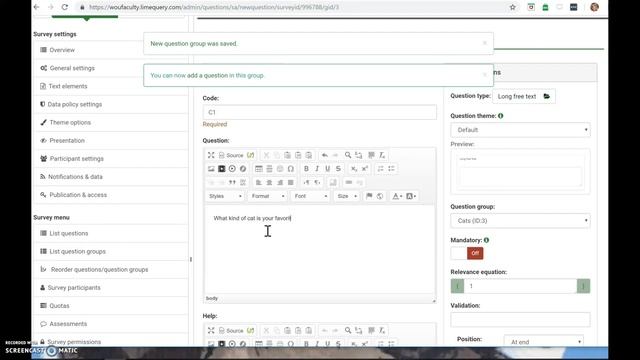Insert a table in the Question editor
This screenshot has width=640, height=360.
pyautogui.click(x=259, y=169)
